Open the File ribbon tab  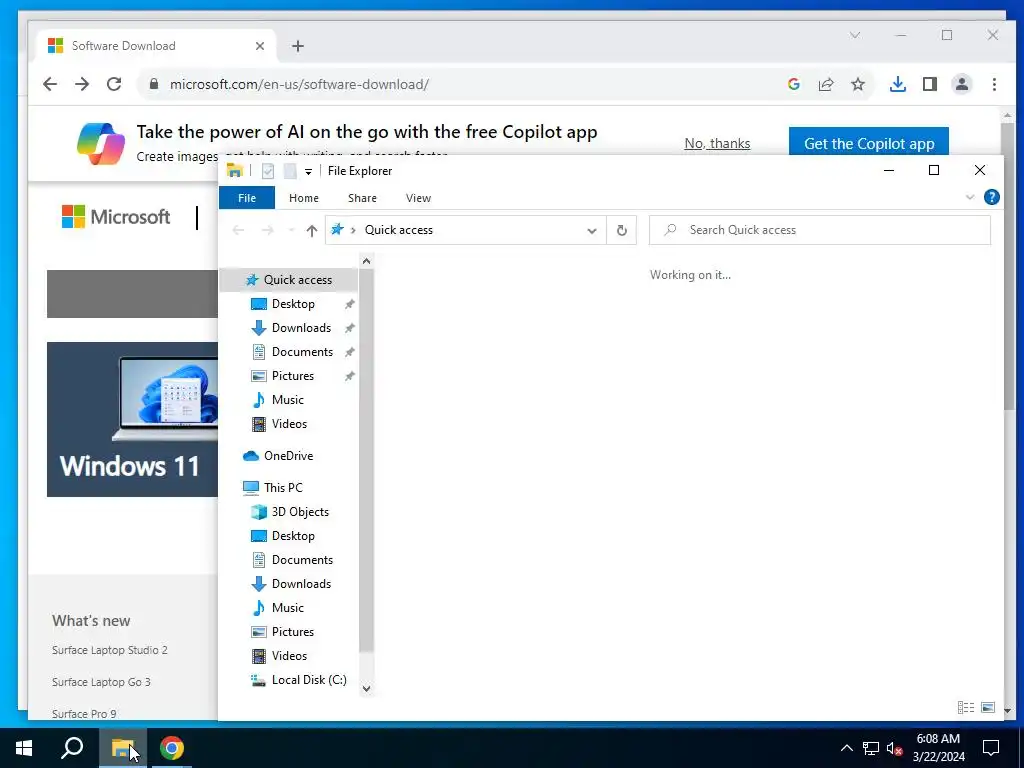coord(247,198)
